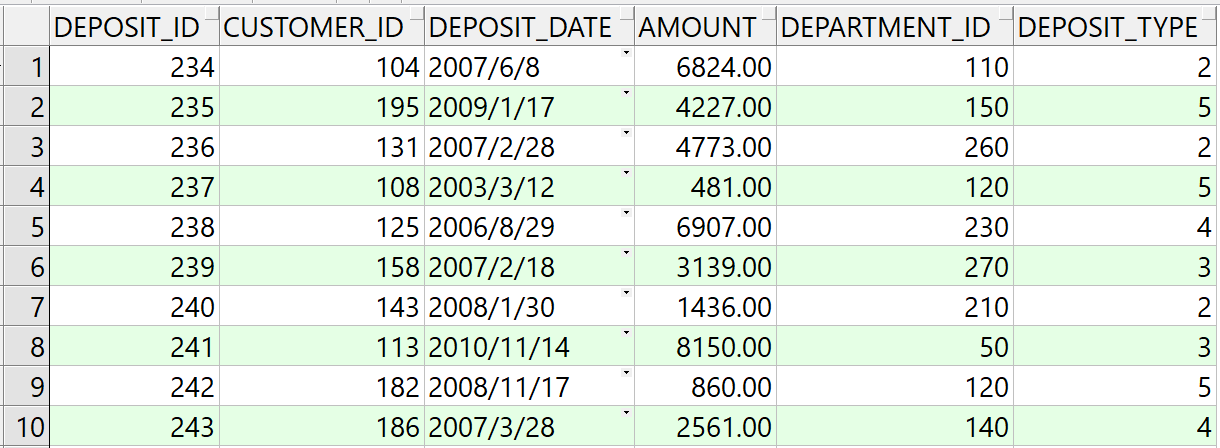Open date dropdown for 2007/6/8 cell

[625, 54]
